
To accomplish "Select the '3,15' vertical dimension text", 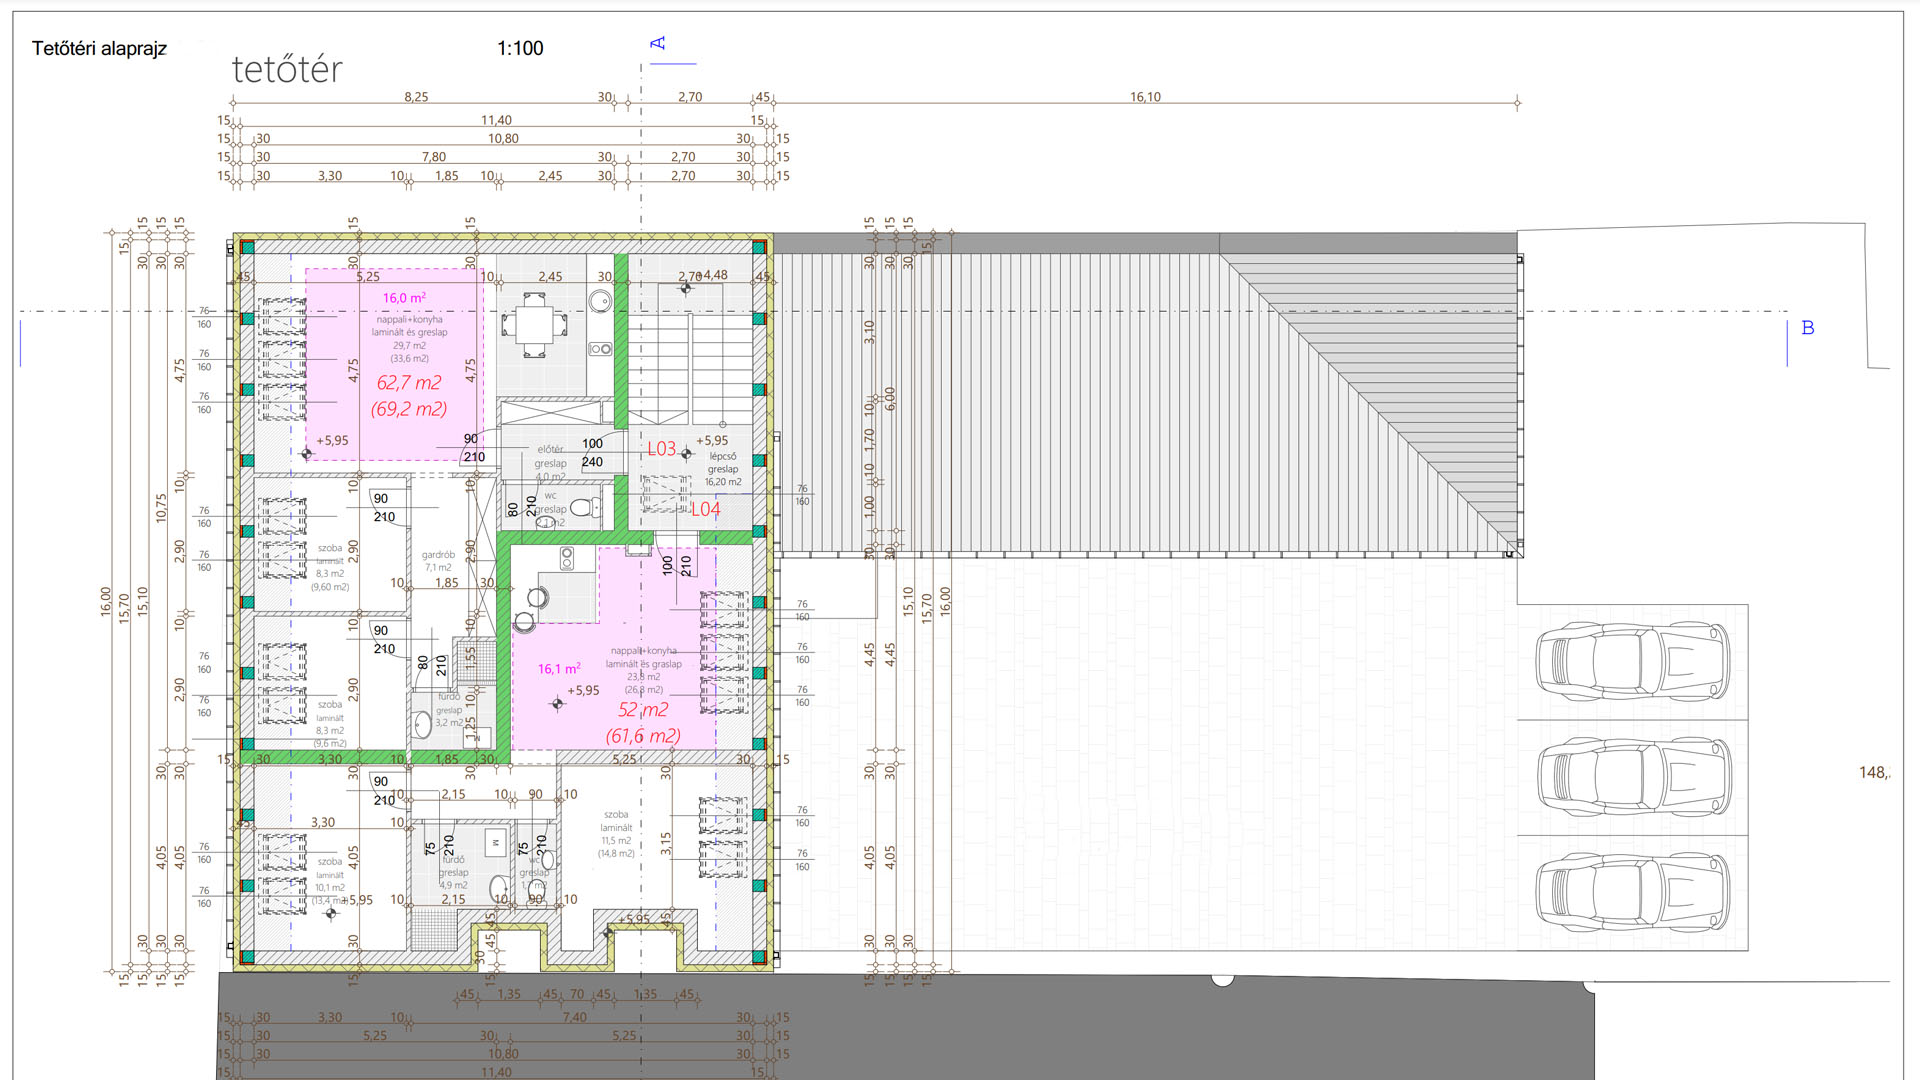I will point(666,844).
